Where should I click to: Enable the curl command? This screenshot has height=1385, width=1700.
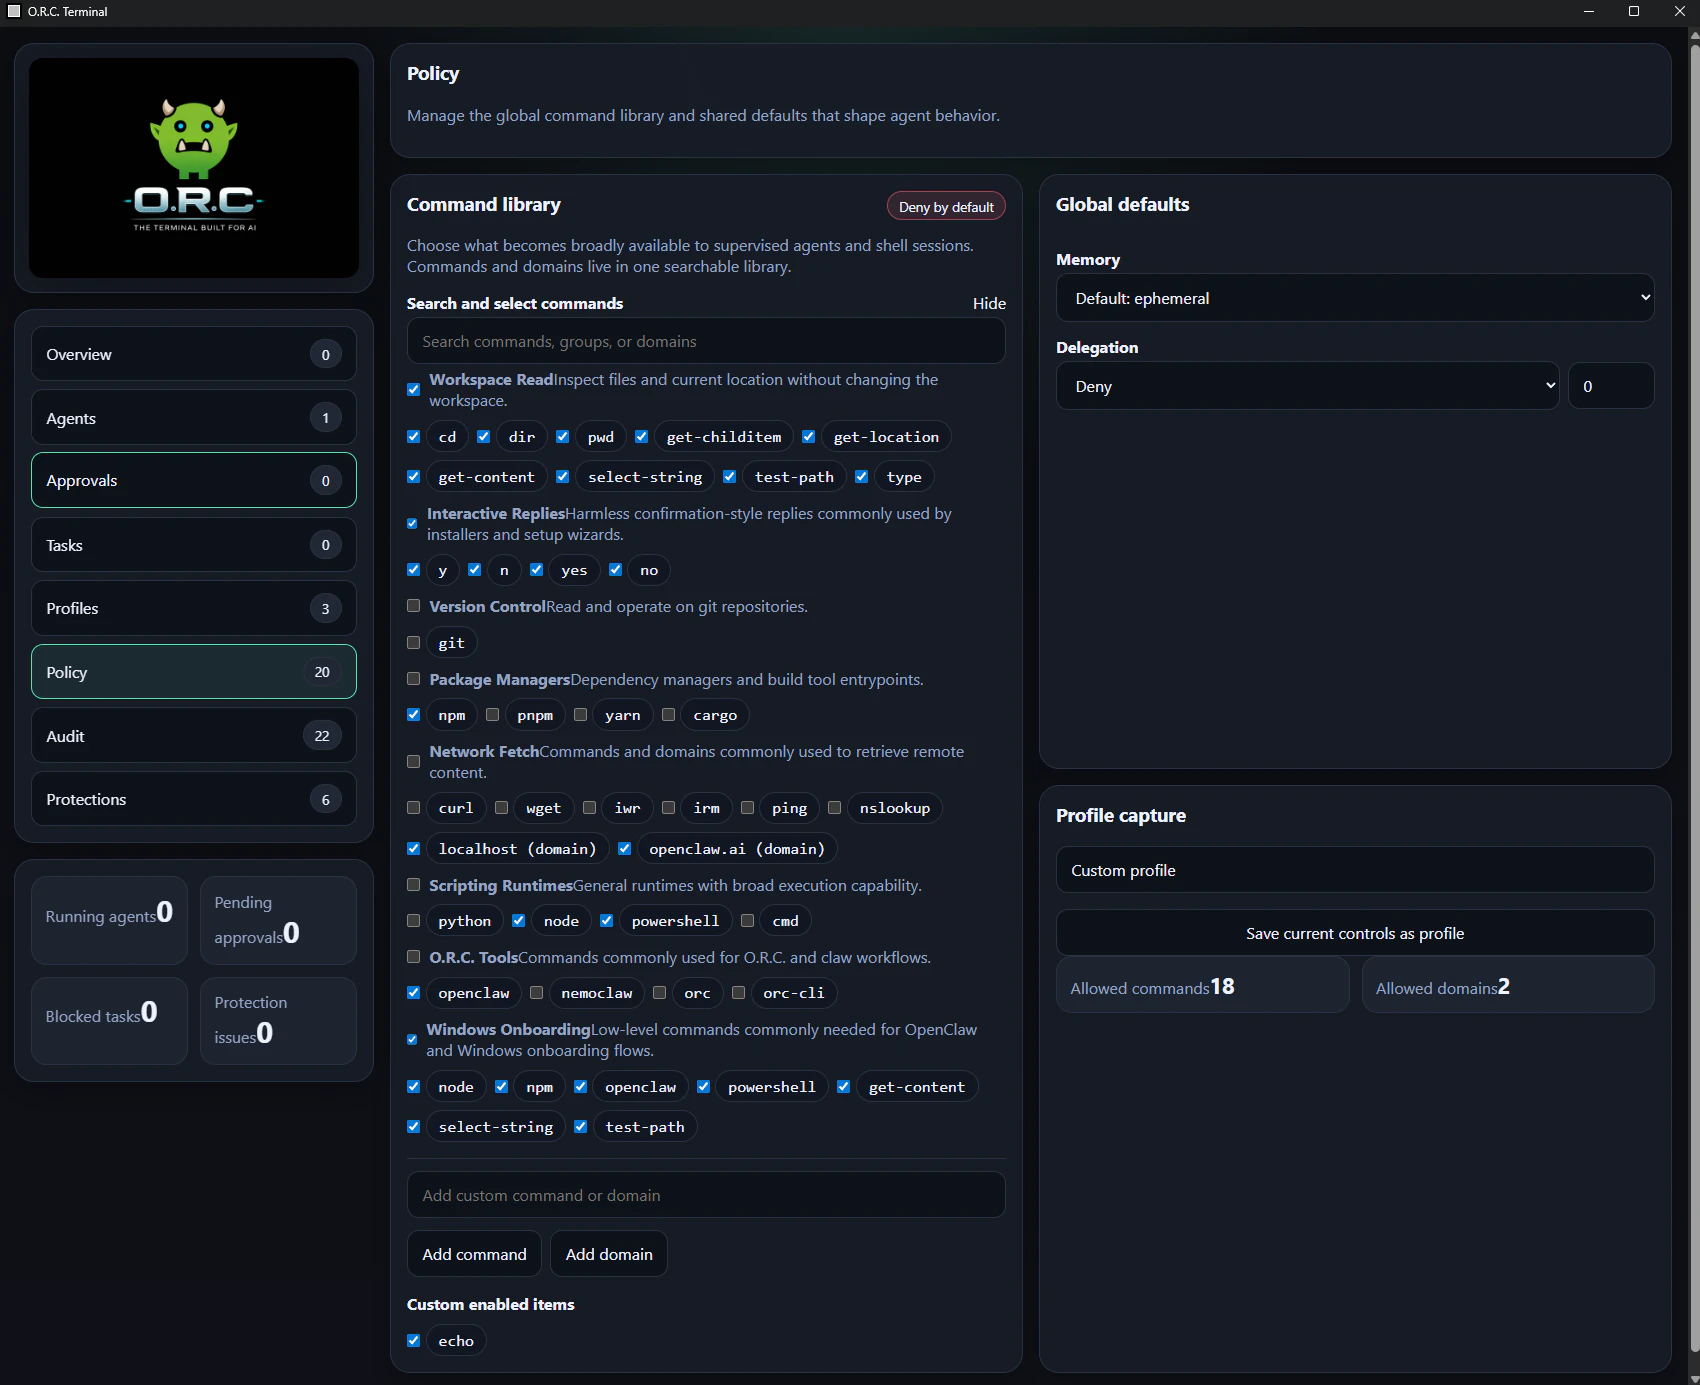414,808
